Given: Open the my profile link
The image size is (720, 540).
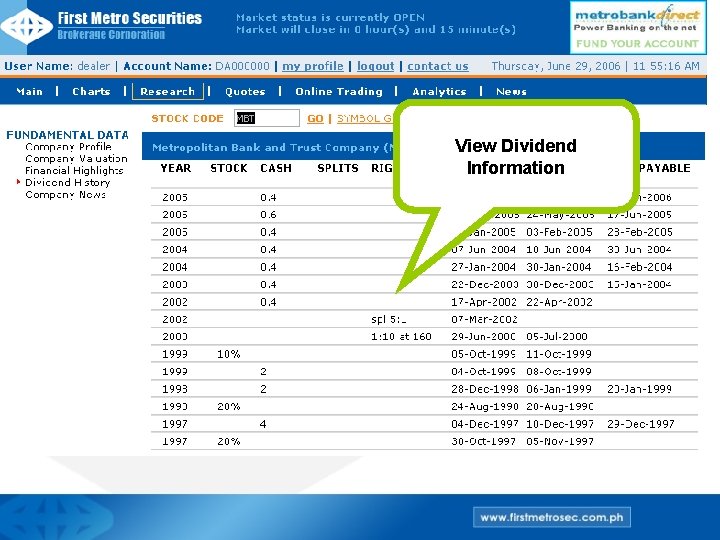Looking at the screenshot, I should [x=313, y=66].
